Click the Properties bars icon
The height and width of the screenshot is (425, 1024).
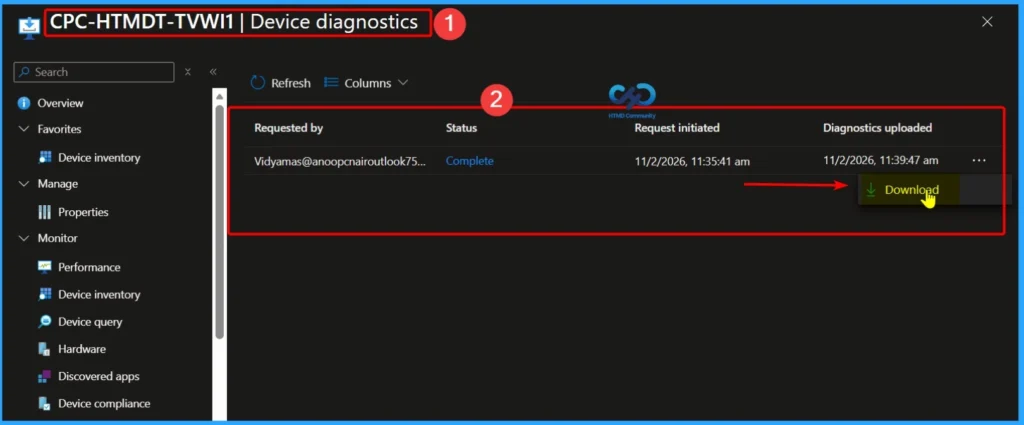tap(45, 212)
